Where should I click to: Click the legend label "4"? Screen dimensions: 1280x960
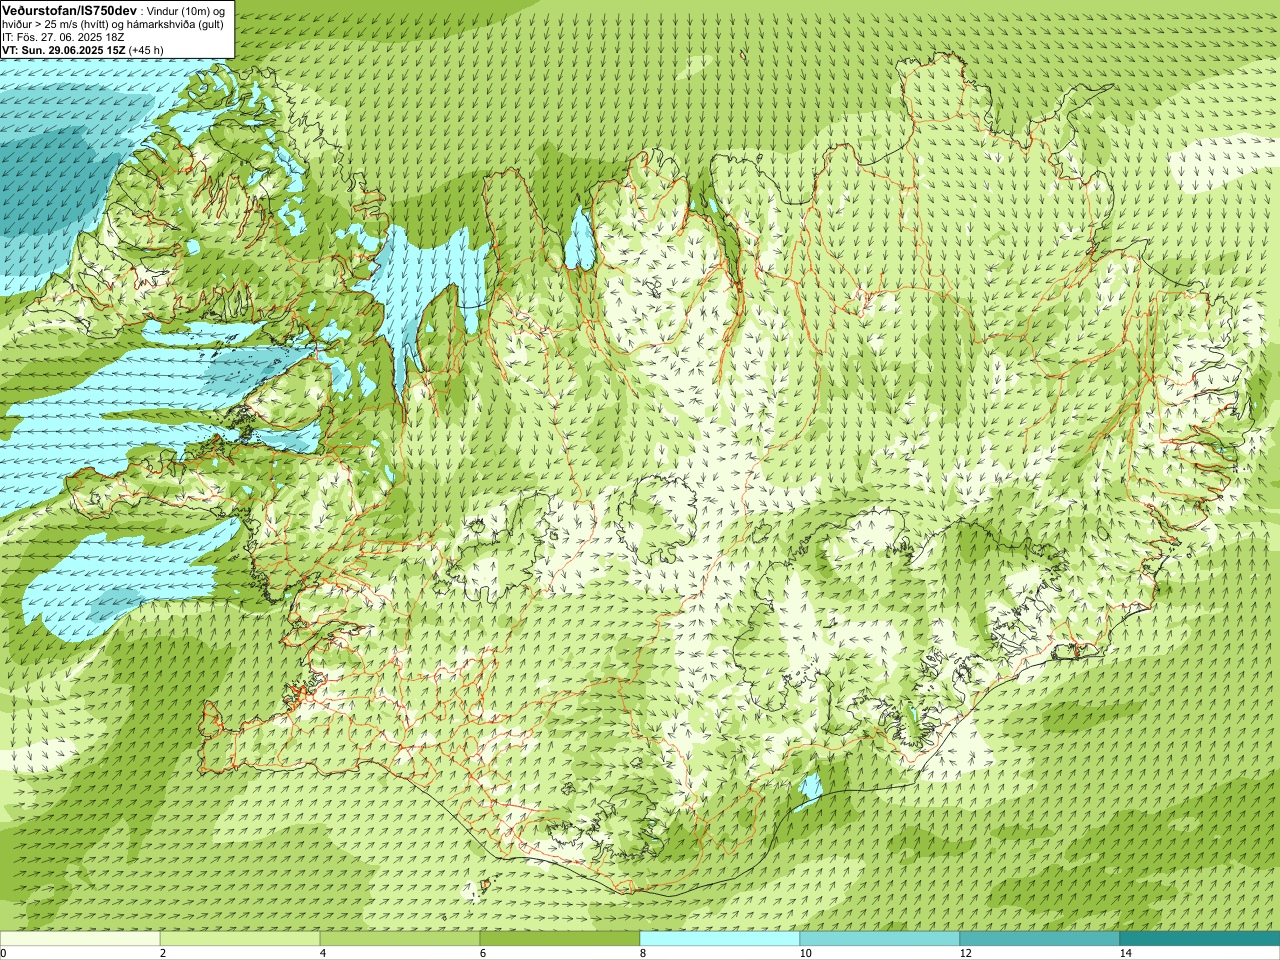[323, 953]
